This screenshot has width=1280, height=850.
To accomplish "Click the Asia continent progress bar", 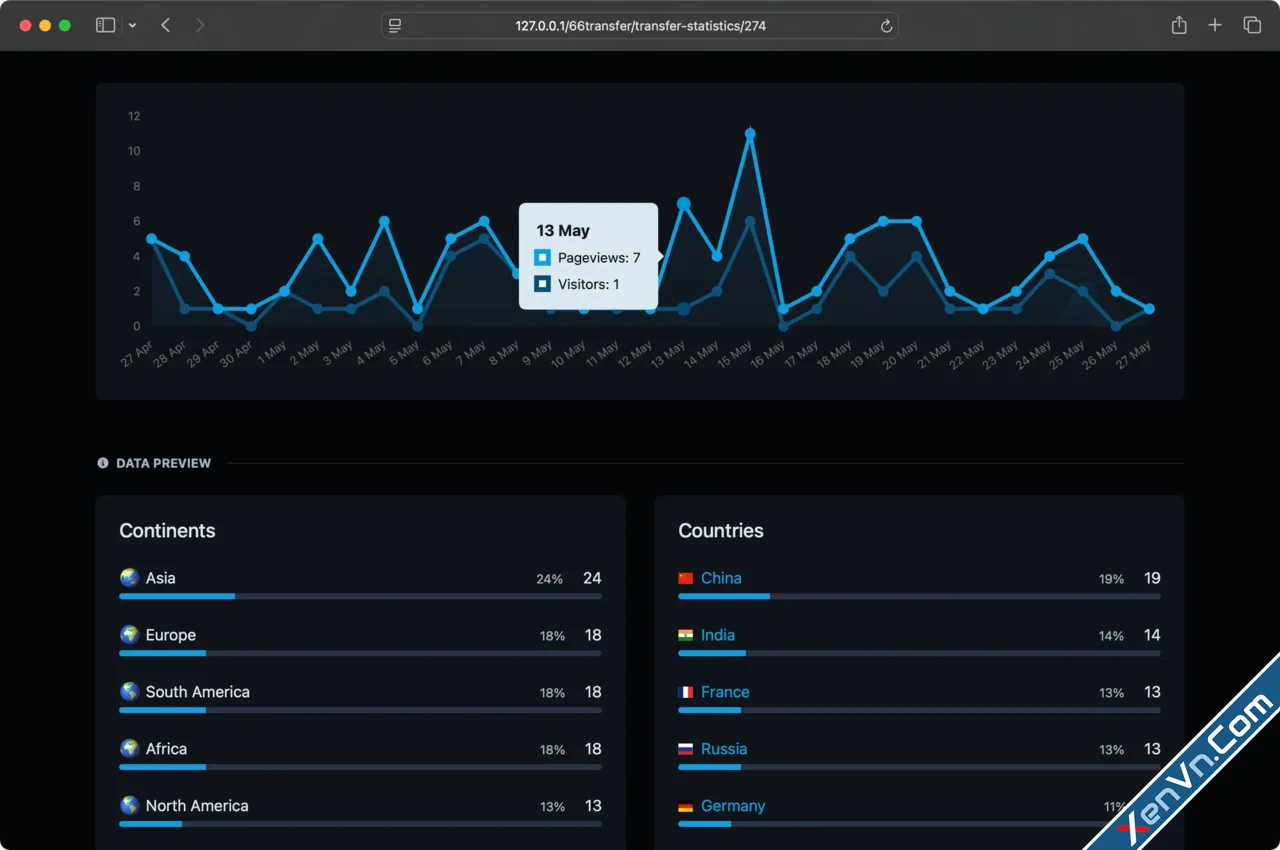I will coord(360,596).
